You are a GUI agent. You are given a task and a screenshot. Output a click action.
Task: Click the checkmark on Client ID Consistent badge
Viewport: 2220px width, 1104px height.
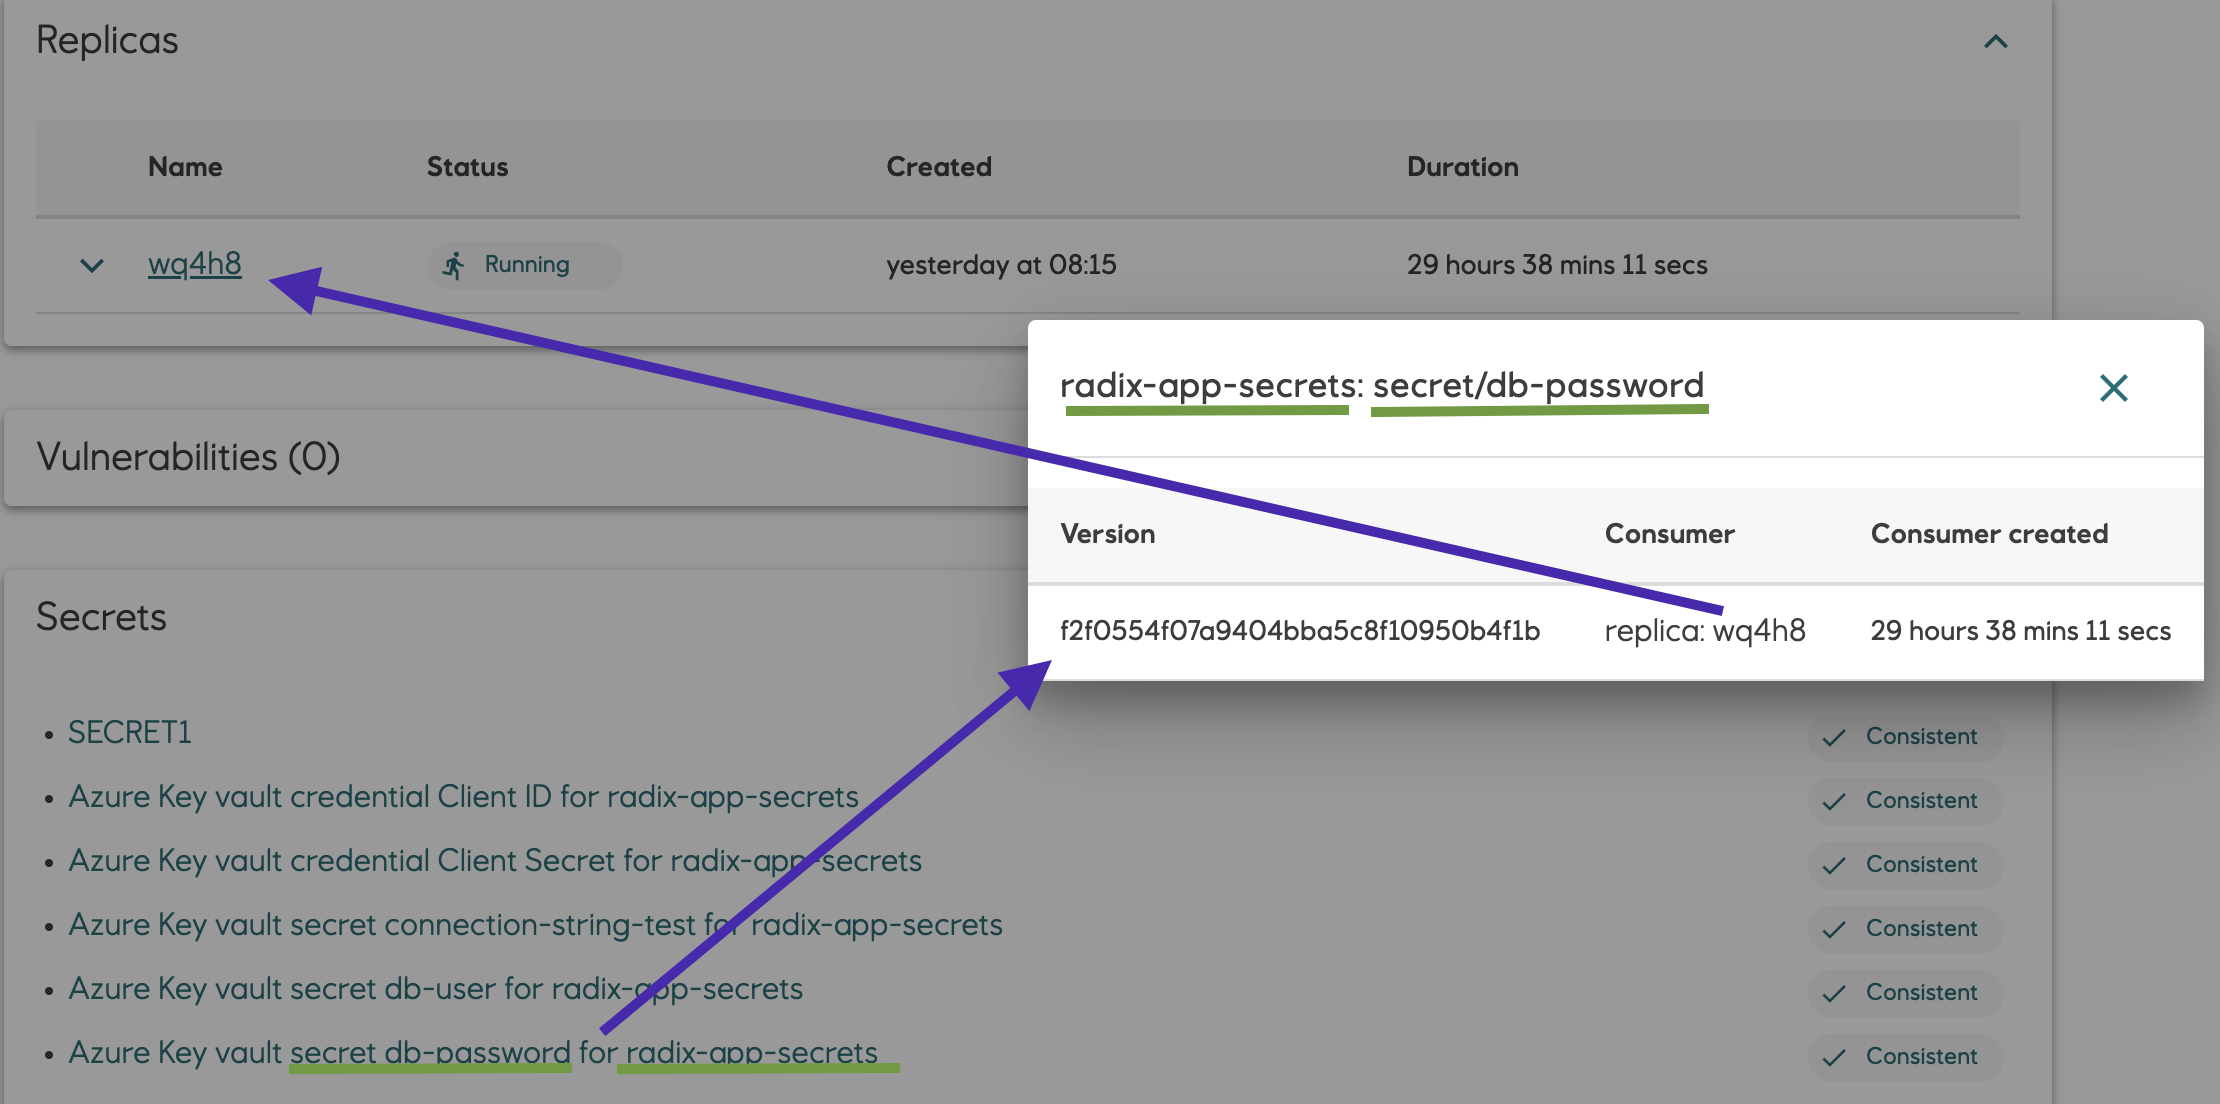(1836, 800)
